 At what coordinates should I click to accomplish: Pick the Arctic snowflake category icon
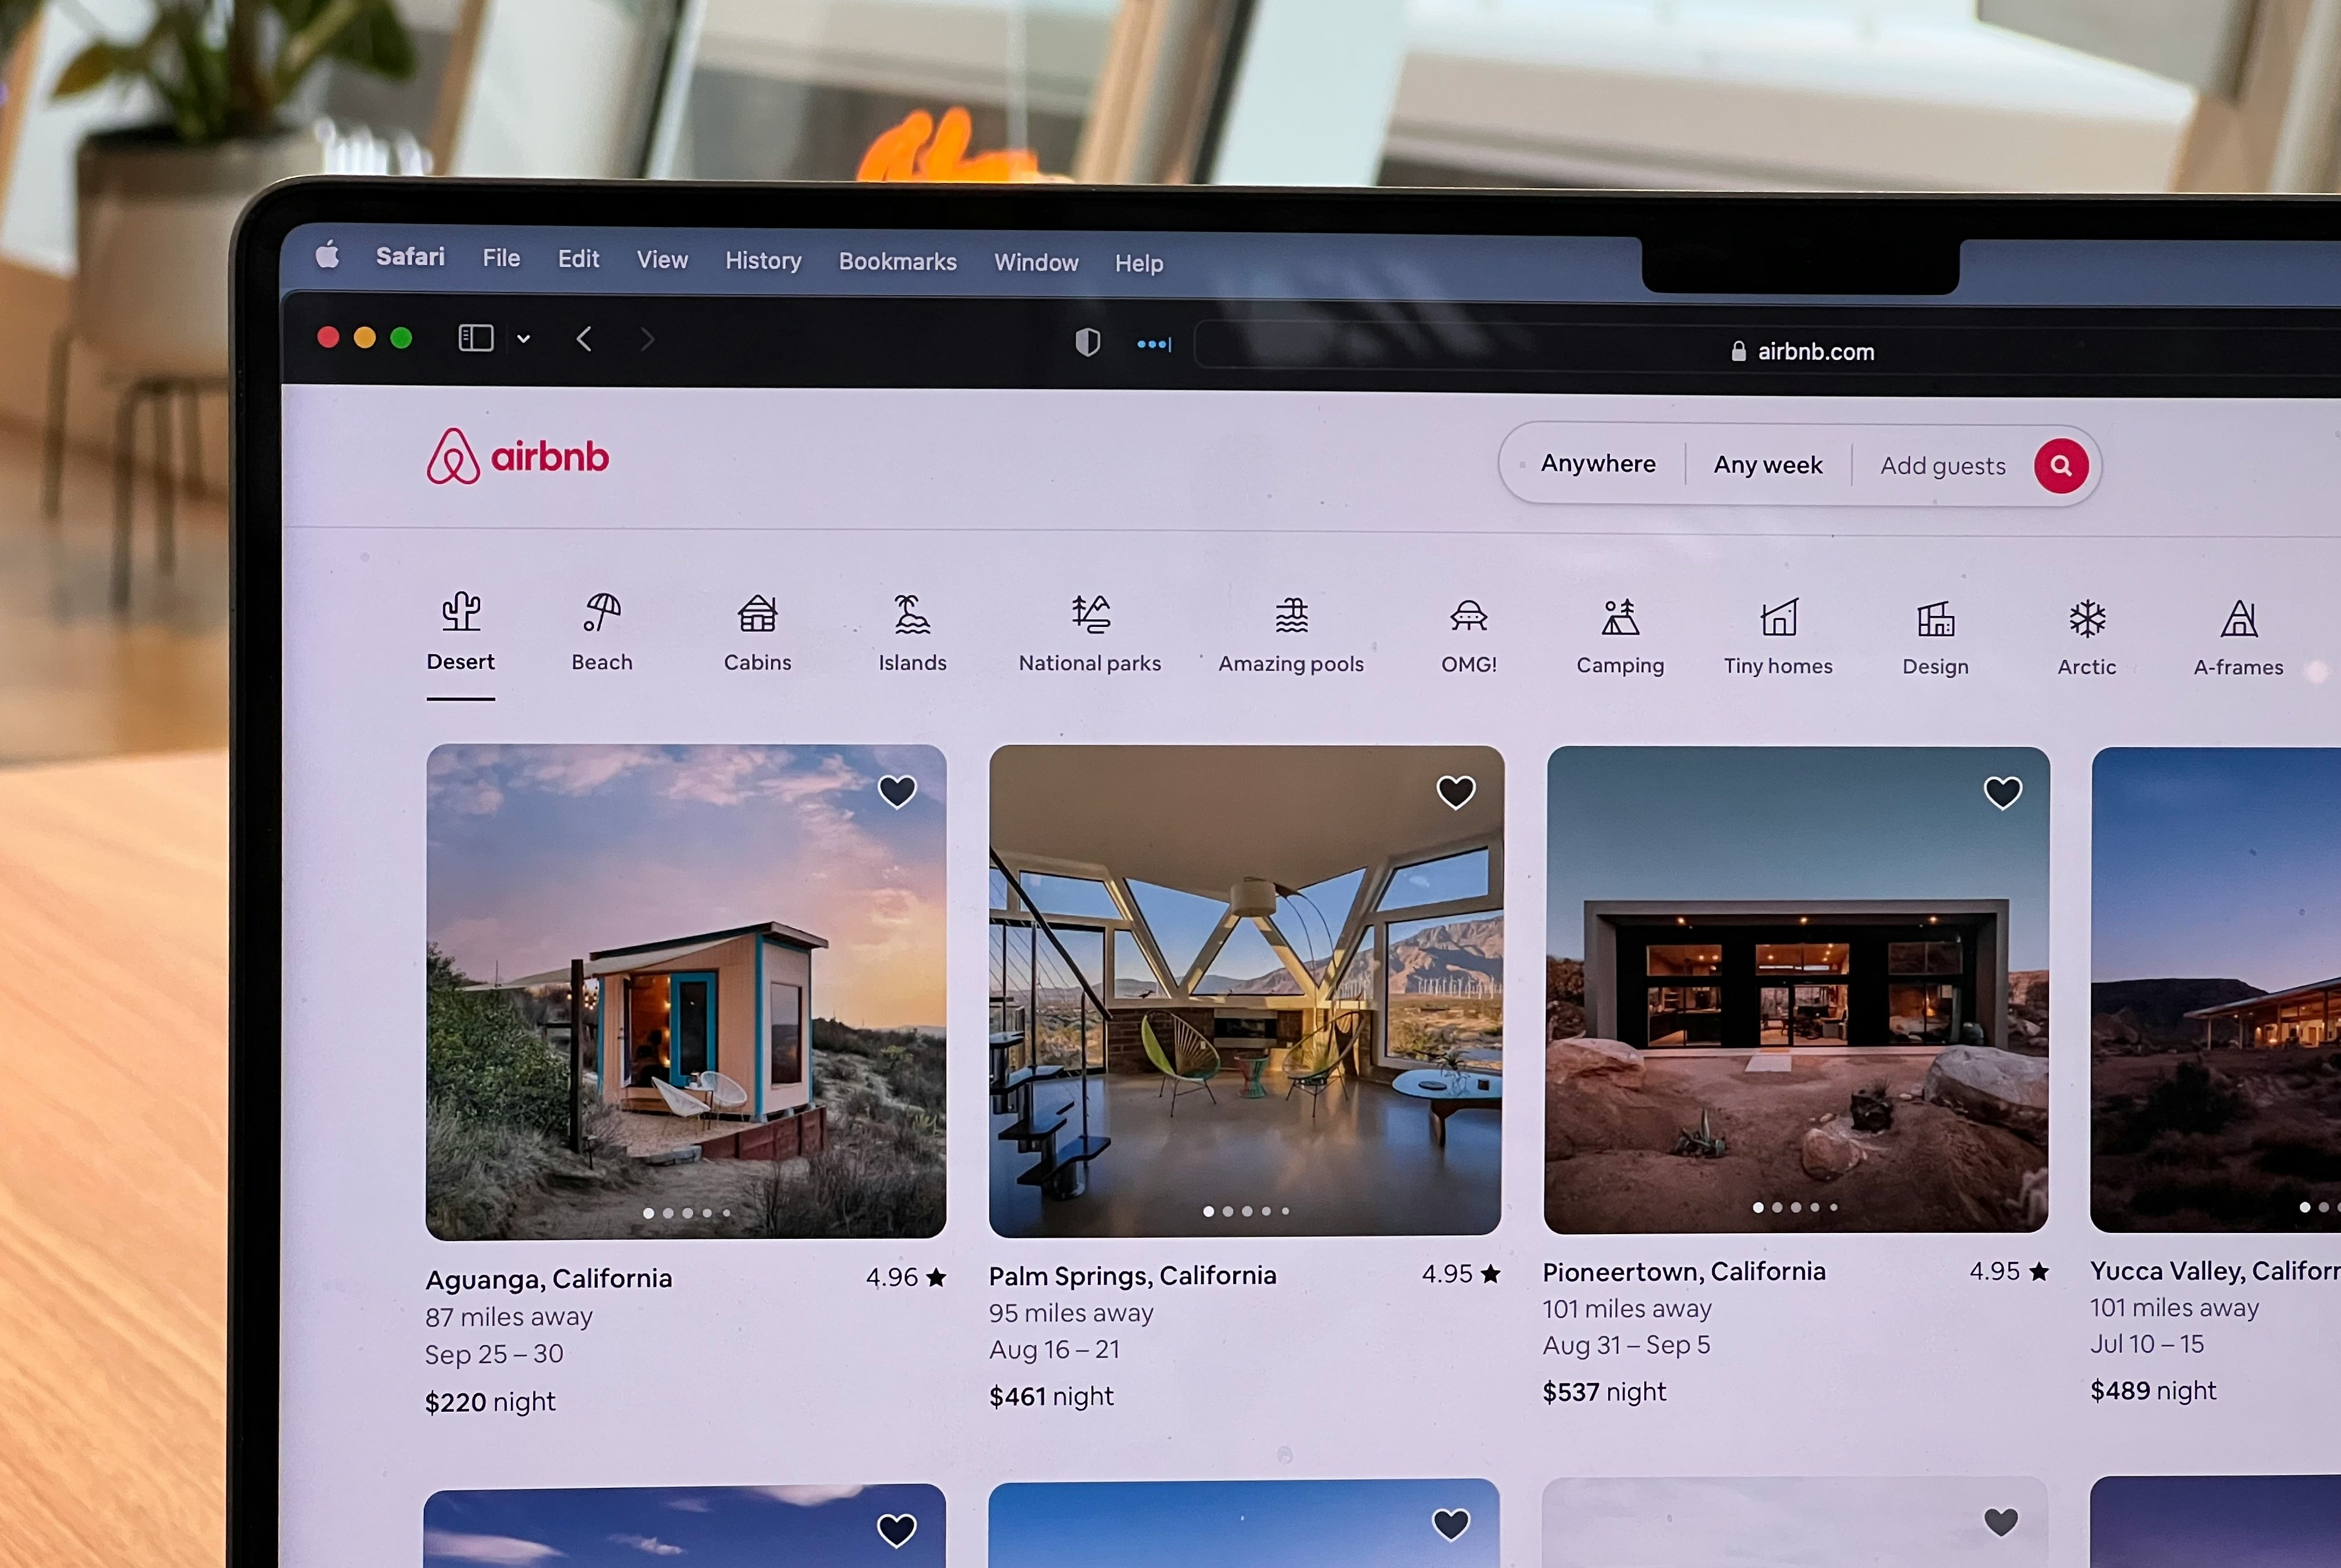pyautogui.click(x=2087, y=619)
